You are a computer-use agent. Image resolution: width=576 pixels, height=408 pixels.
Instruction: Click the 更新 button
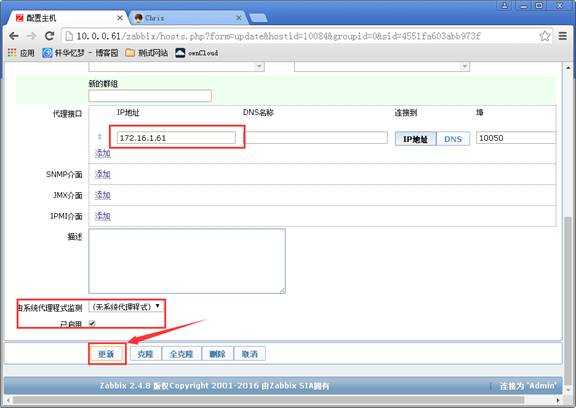click(x=106, y=354)
